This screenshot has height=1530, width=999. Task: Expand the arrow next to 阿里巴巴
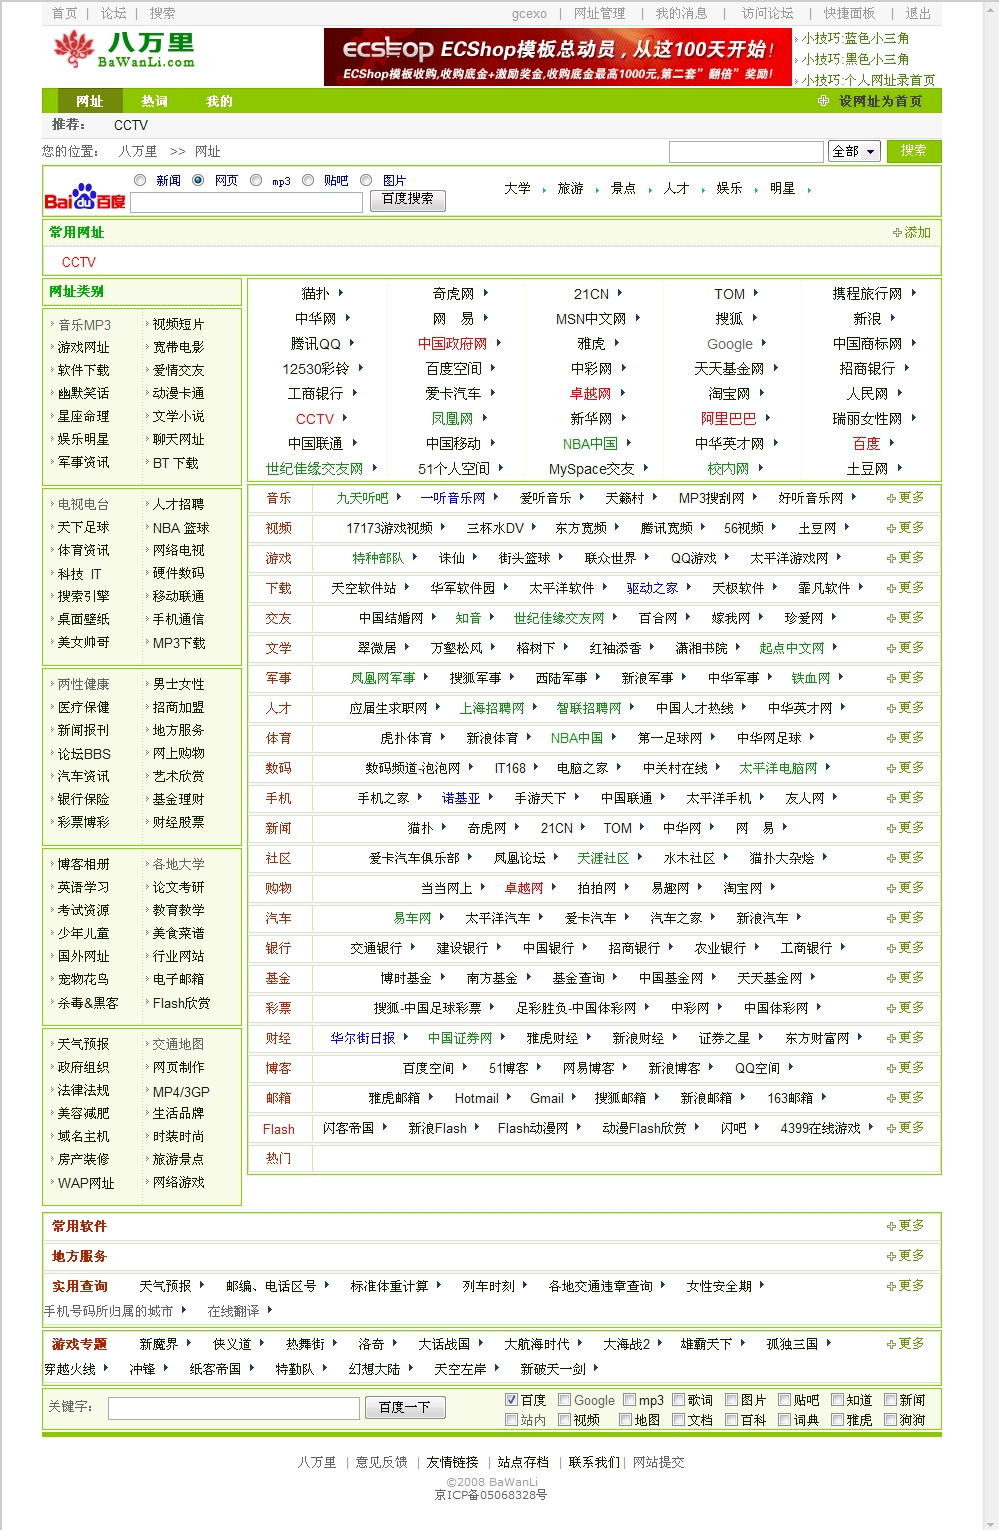pyautogui.click(x=768, y=418)
